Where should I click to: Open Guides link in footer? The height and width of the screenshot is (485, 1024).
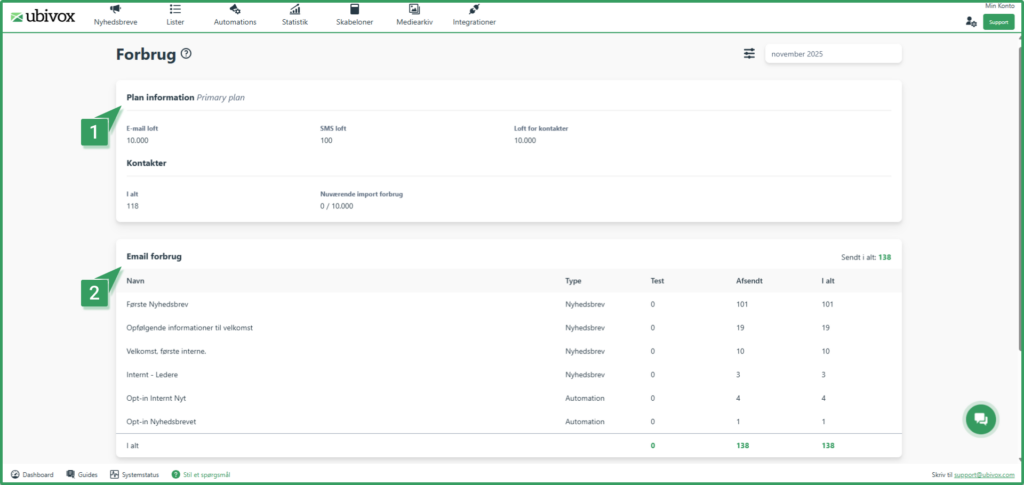[x=88, y=475]
